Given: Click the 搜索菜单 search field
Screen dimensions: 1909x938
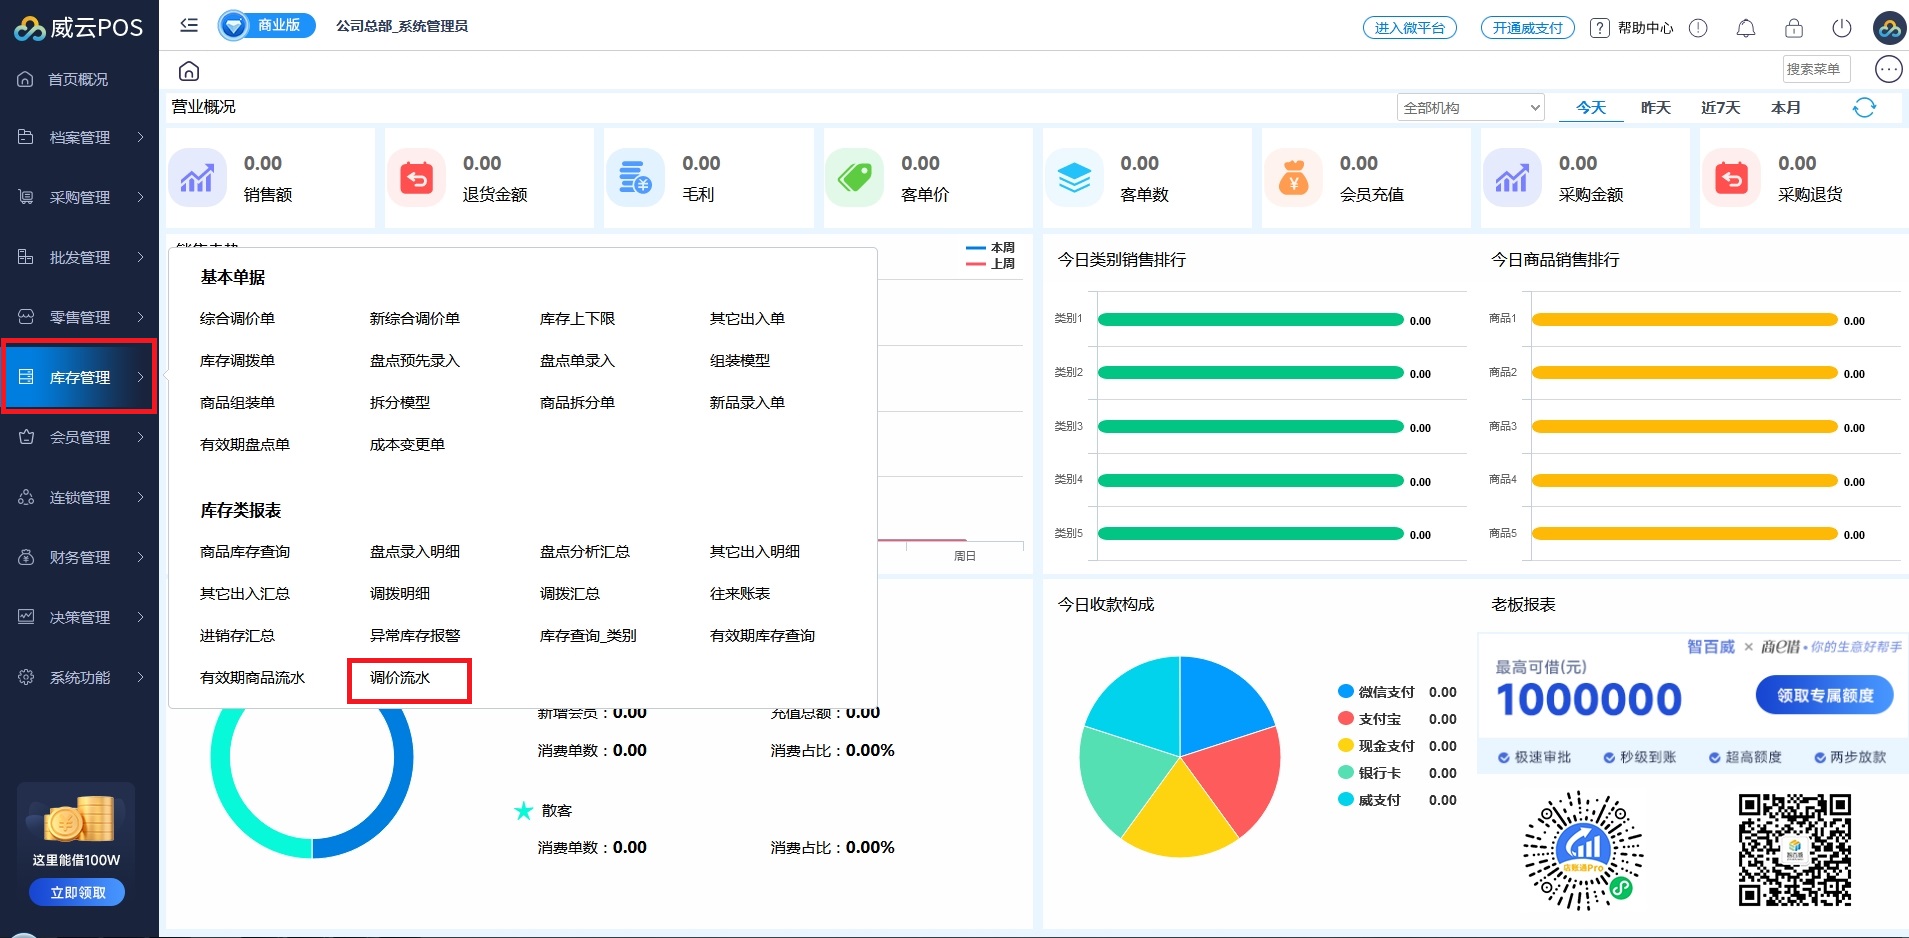Looking at the screenshot, I should click(1815, 69).
